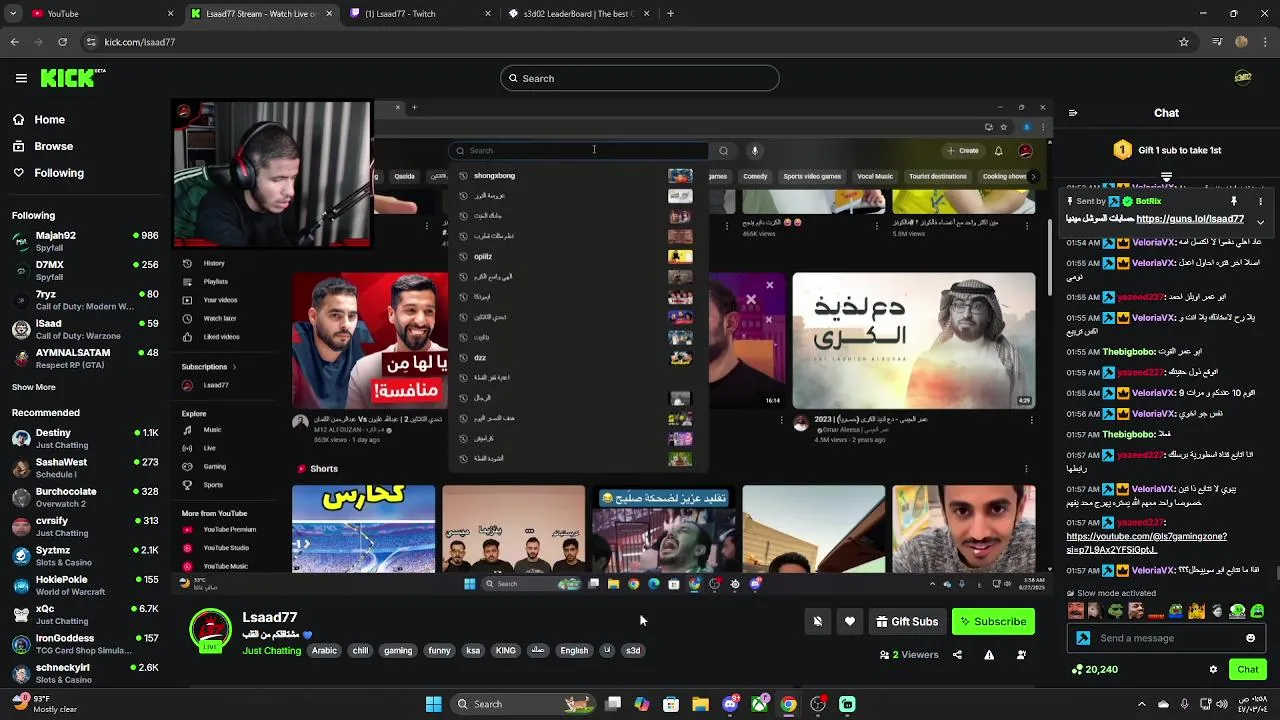Click the icon right of report
This screenshot has width=1280, height=720.
(1021, 655)
